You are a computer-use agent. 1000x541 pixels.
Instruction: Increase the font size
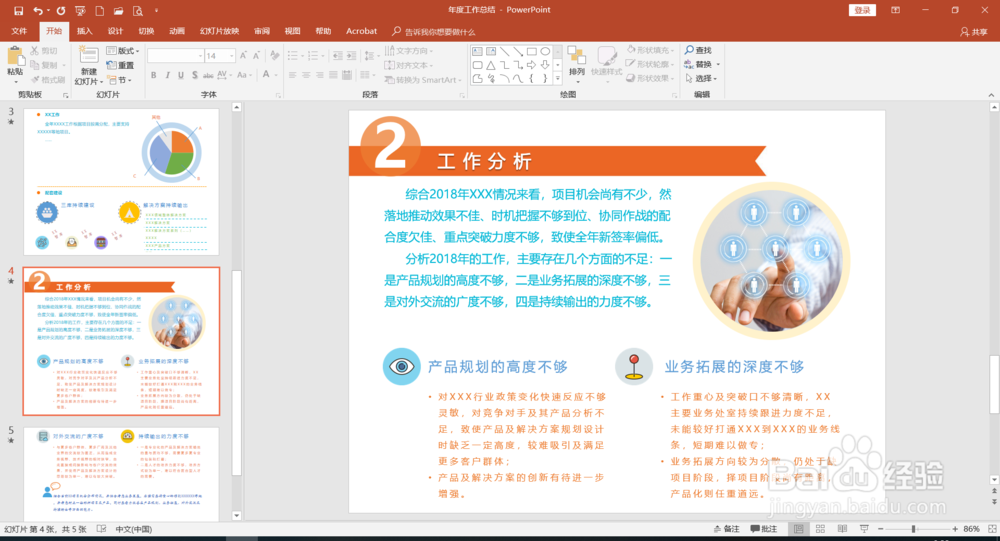pos(243,56)
